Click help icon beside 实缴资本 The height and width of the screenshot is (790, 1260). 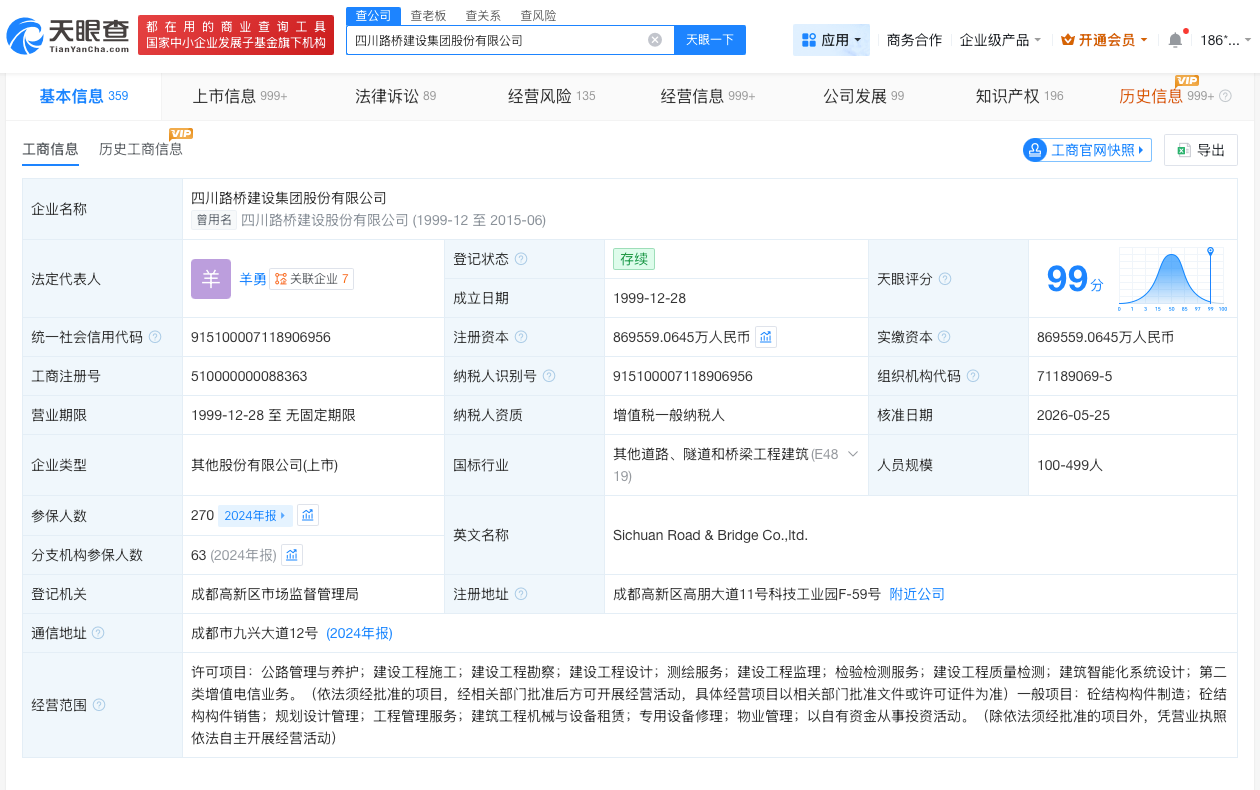click(x=944, y=337)
